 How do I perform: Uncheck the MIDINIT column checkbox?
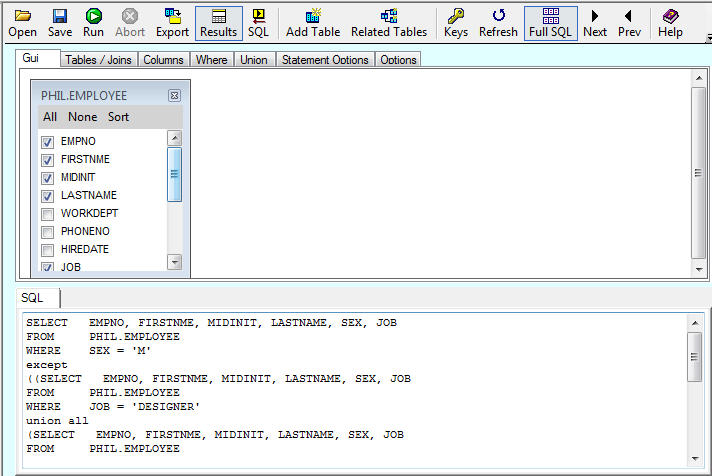(x=48, y=178)
